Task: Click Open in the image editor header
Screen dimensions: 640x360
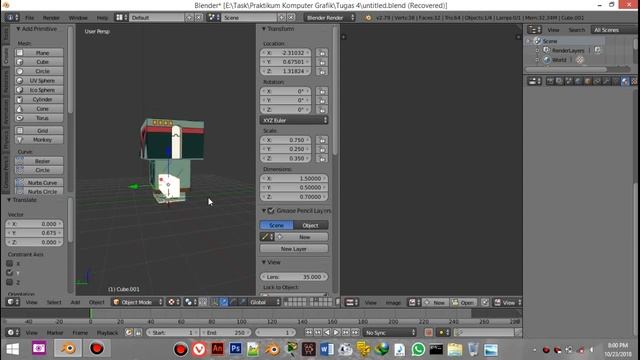Action: (x=463, y=302)
